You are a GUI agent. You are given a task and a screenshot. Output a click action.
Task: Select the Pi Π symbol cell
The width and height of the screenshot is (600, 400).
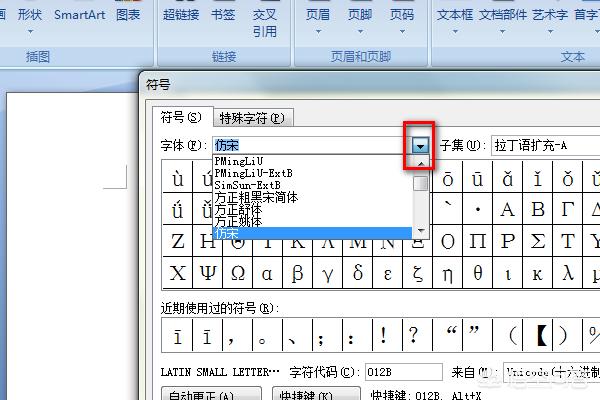(478, 241)
